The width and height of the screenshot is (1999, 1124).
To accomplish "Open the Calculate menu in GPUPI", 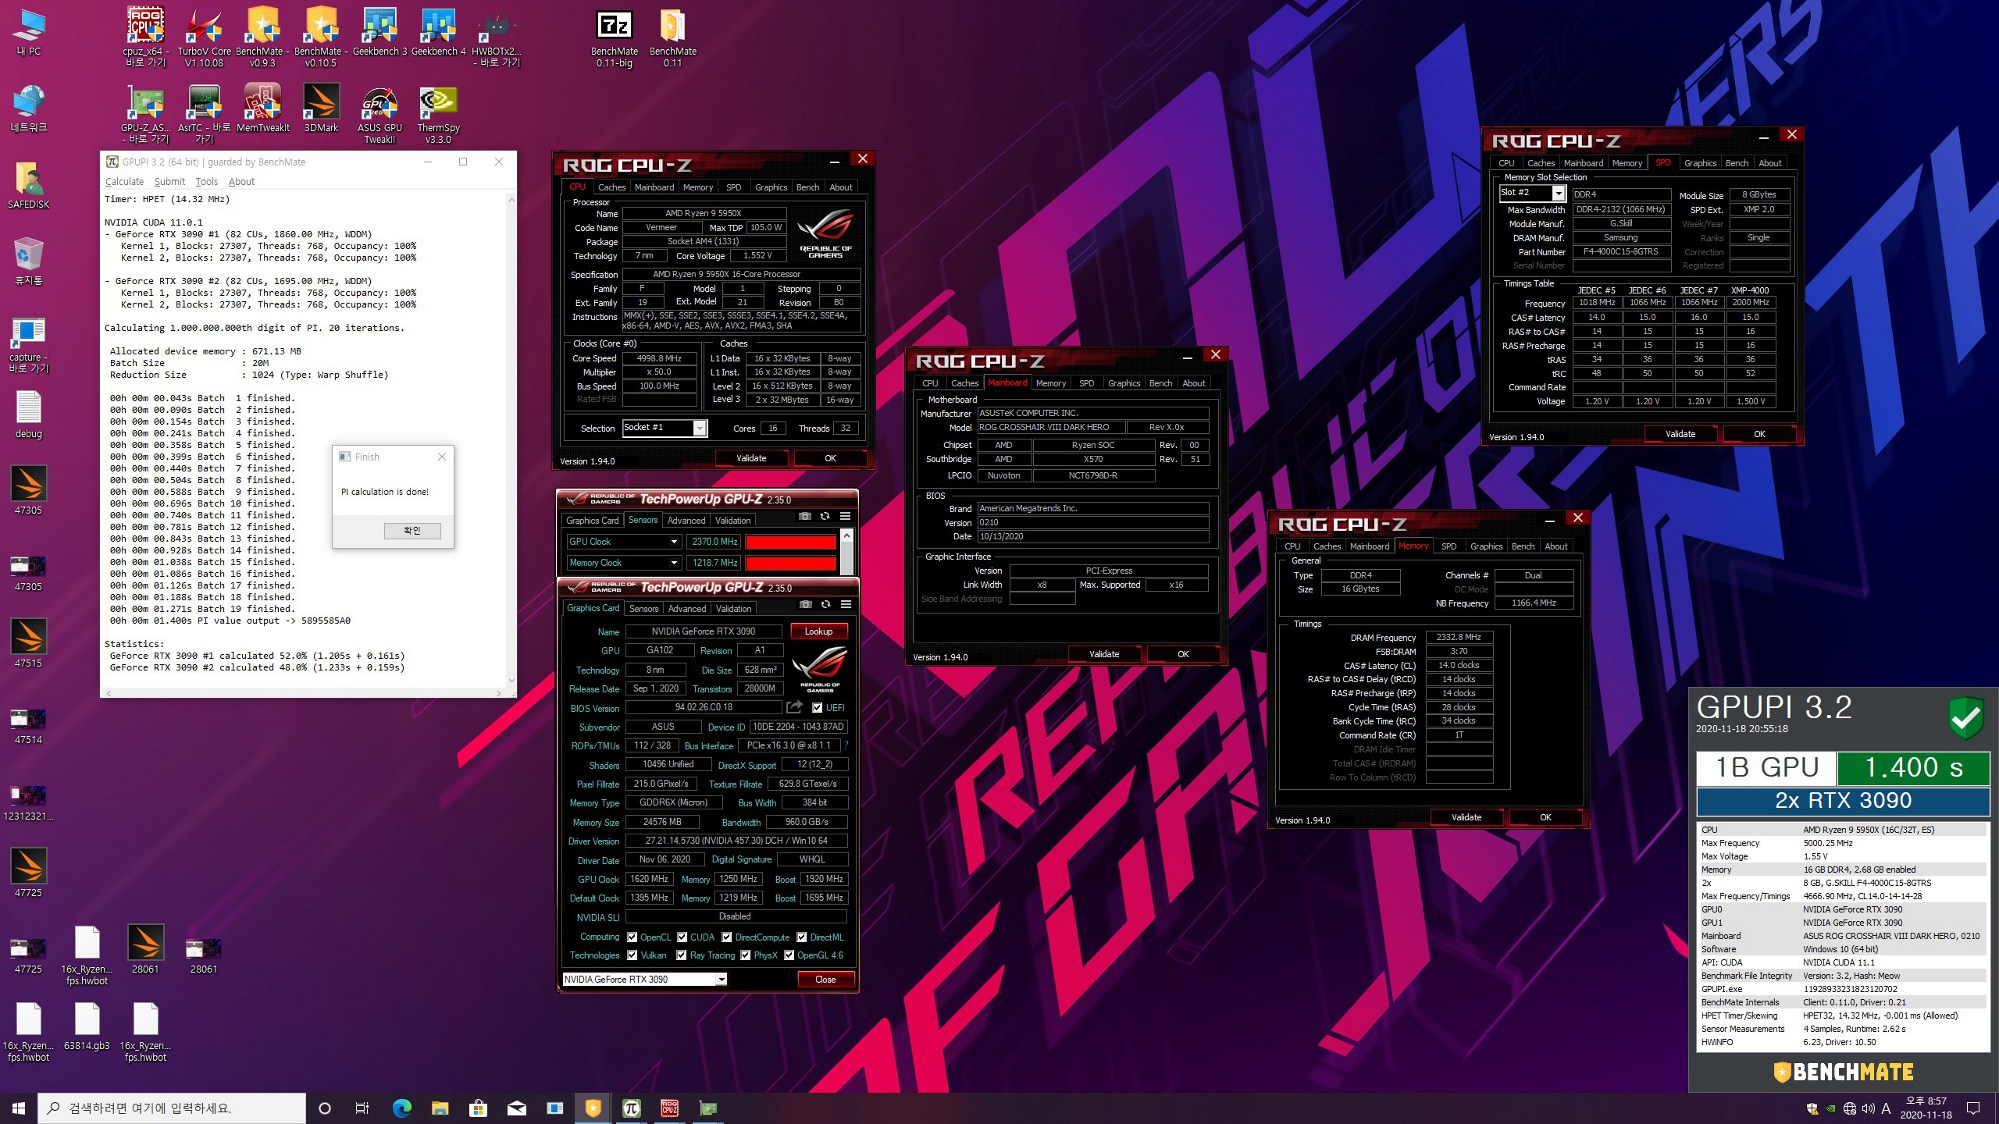I will 124,182.
